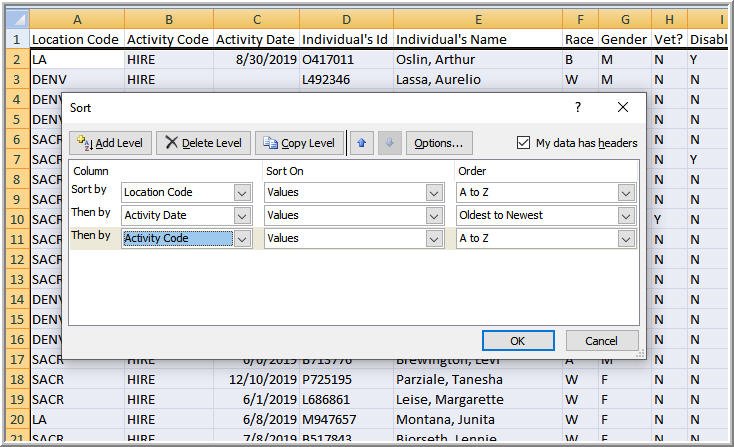Uncheck My data has headers
The height and width of the screenshot is (447, 734).
coord(523,142)
